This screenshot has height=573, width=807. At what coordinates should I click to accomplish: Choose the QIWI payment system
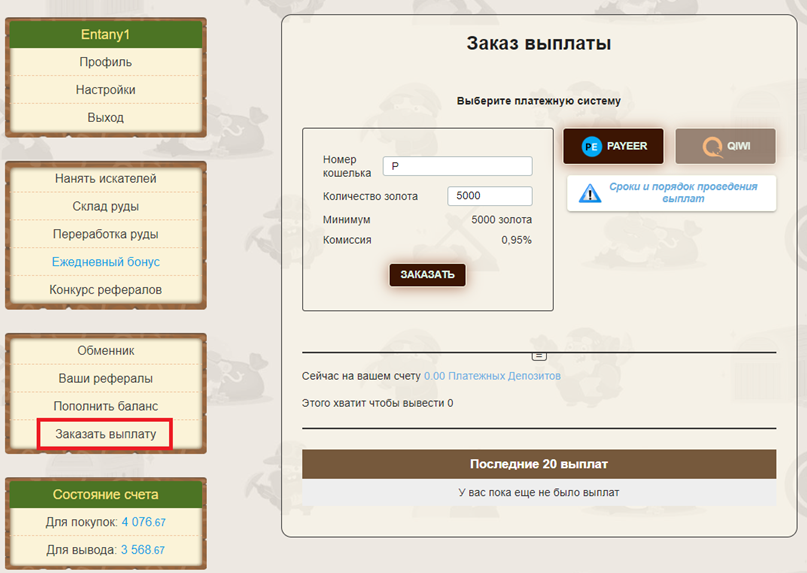coord(725,146)
